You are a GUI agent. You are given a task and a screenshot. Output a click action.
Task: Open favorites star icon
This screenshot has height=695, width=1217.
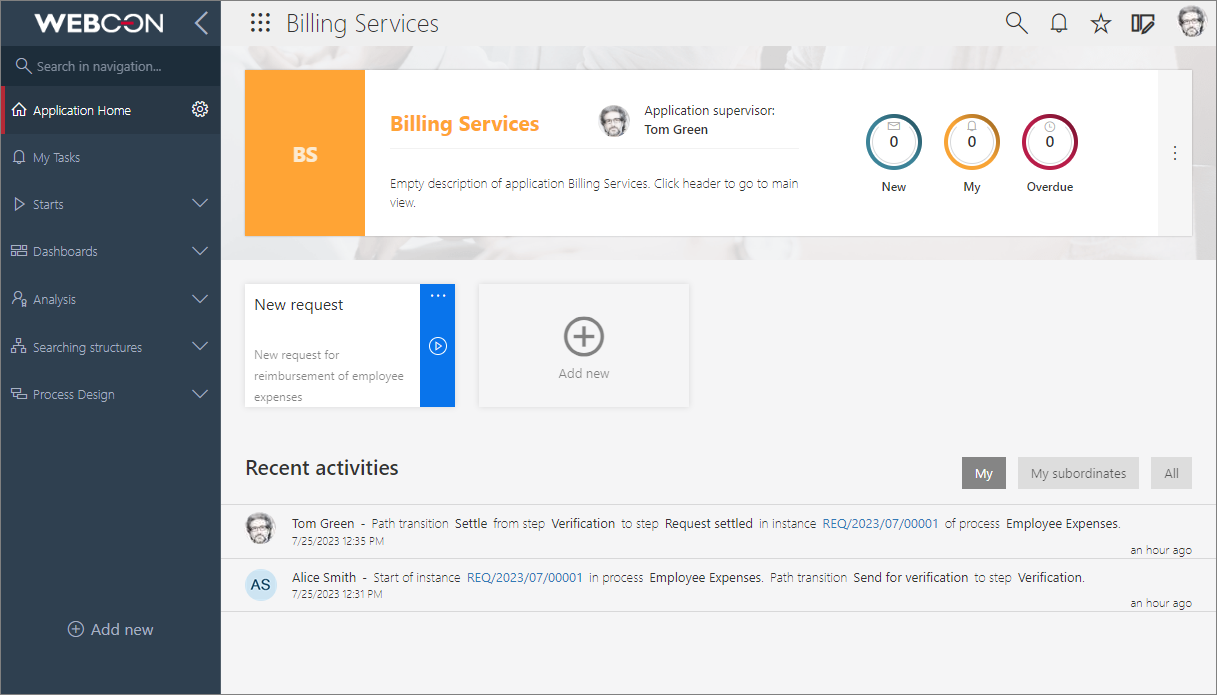click(1101, 24)
